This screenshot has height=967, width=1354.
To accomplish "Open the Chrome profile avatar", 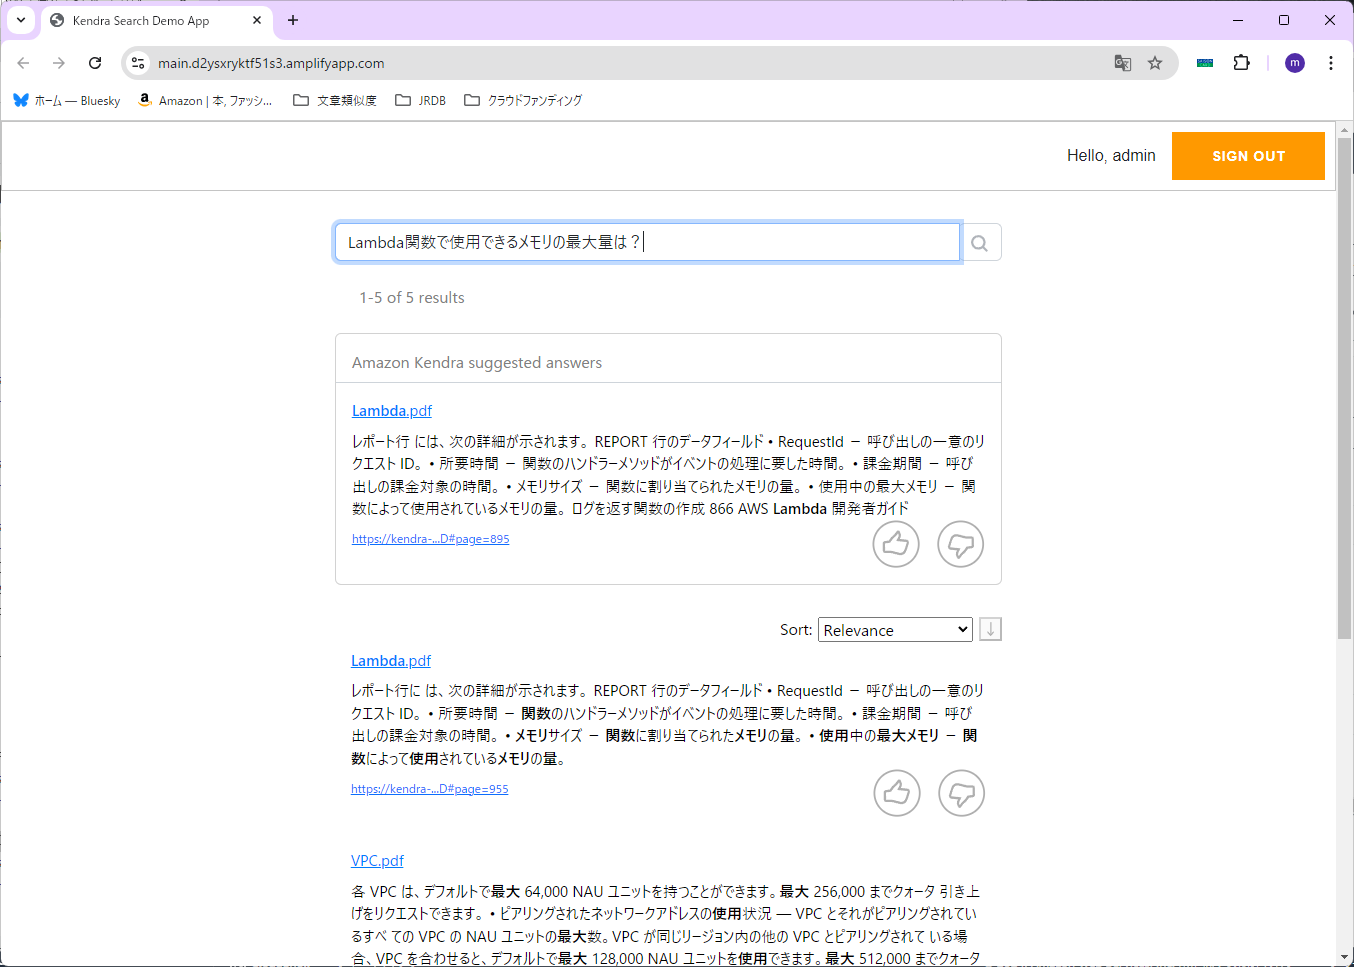I will [x=1295, y=63].
